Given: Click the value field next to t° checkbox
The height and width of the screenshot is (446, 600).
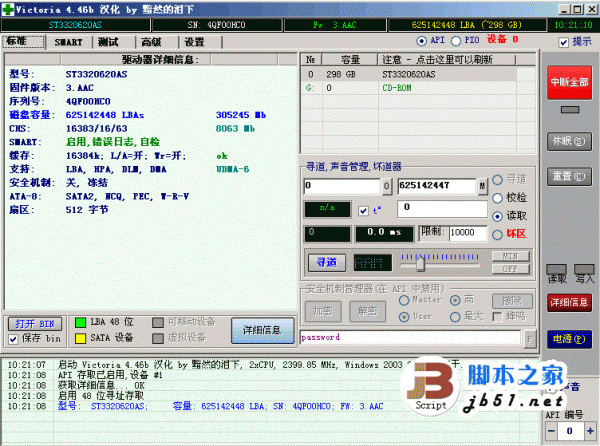Looking at the screenshot, I should [442, 208].
